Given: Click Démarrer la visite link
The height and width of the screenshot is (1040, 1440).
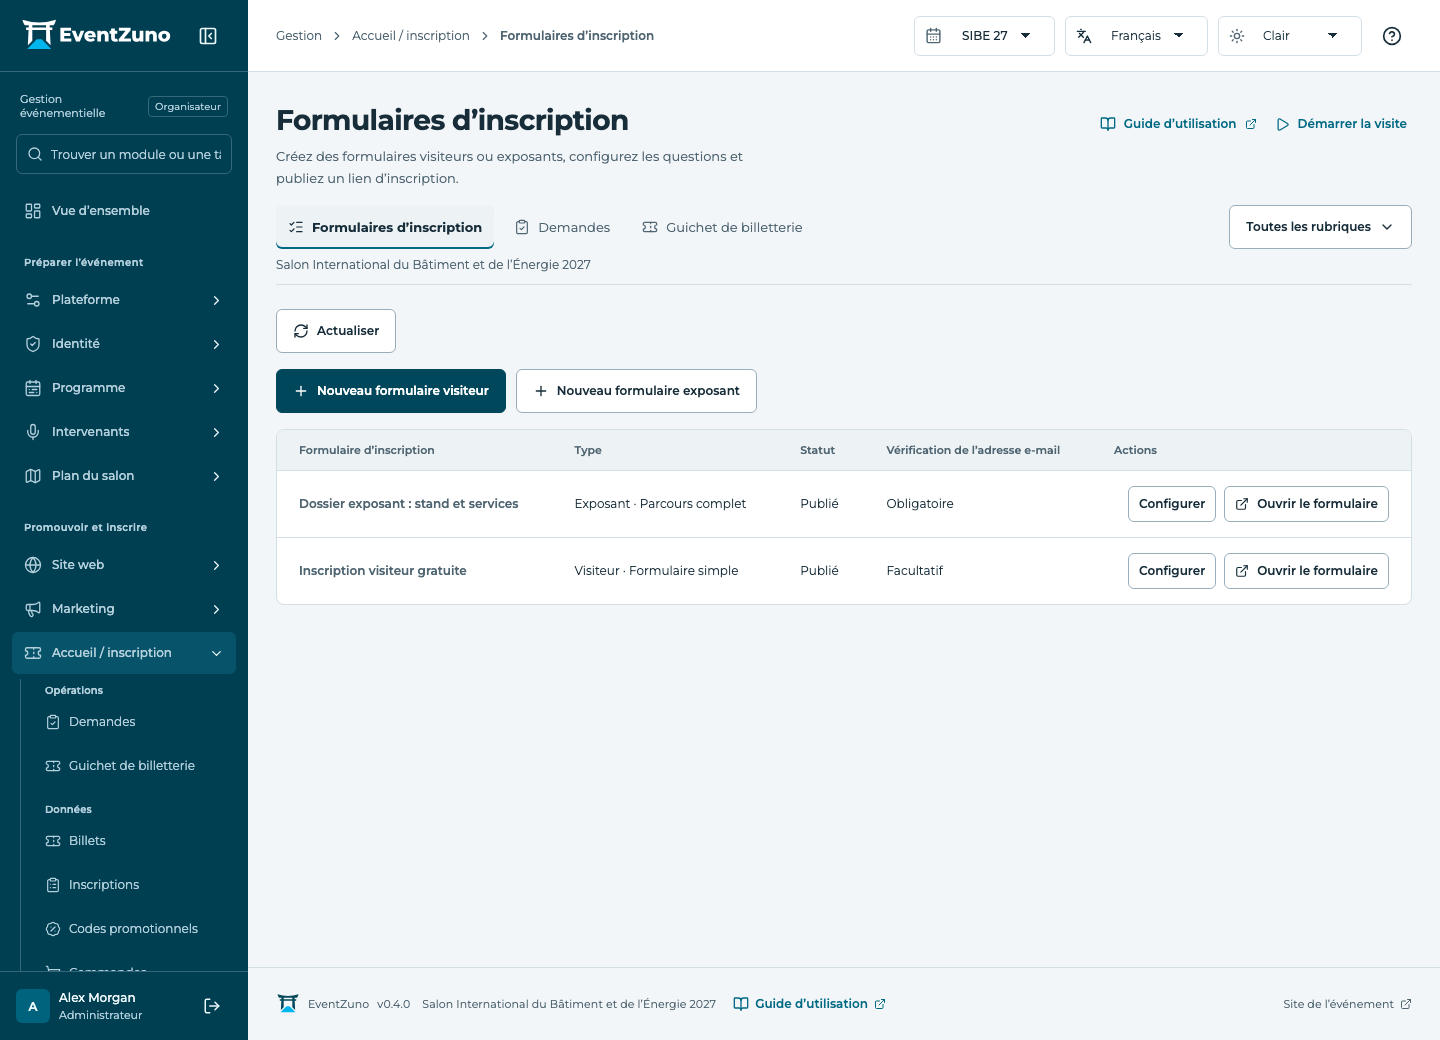Looking at the screenshot, I should click(x=1341, y=124).
